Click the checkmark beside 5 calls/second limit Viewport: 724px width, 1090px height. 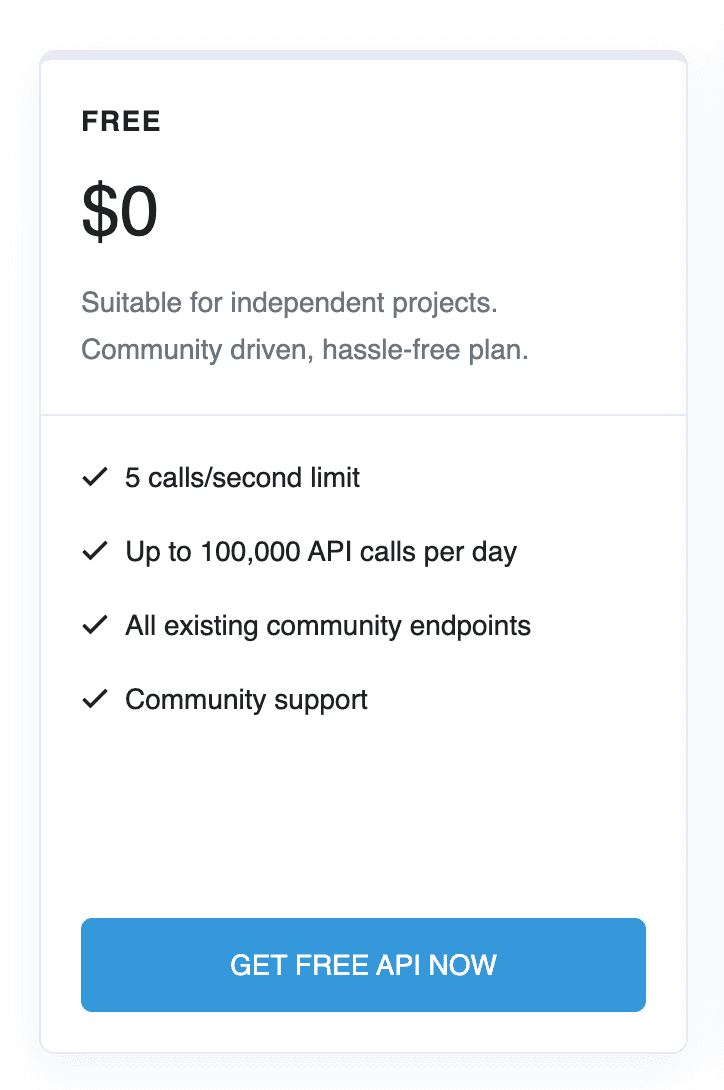[94, 478]
